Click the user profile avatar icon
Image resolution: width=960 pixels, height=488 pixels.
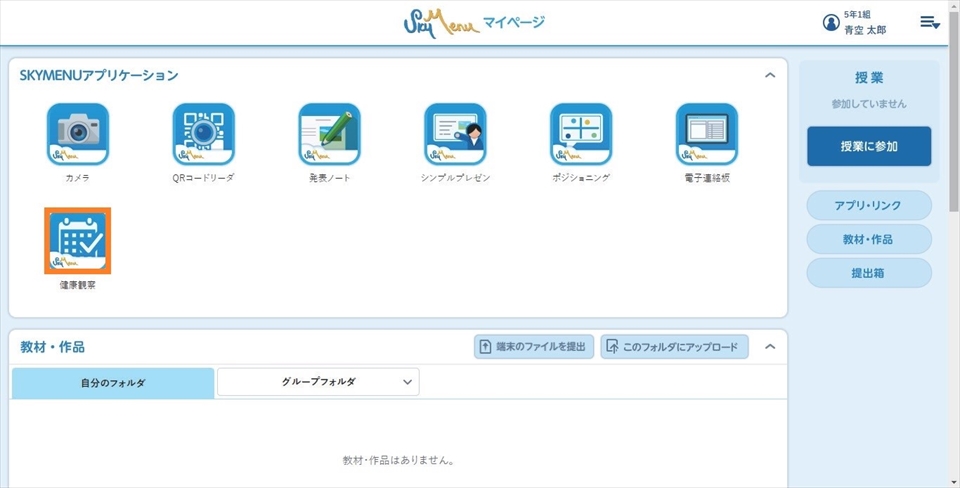pos(830,23)
